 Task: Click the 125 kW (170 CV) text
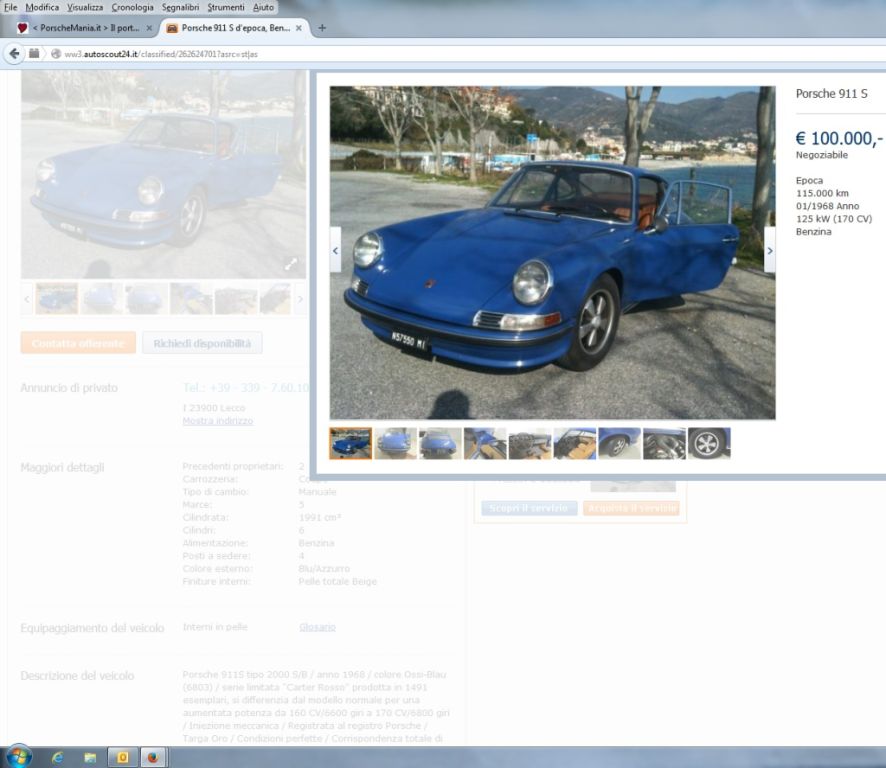tap(834, 219)
